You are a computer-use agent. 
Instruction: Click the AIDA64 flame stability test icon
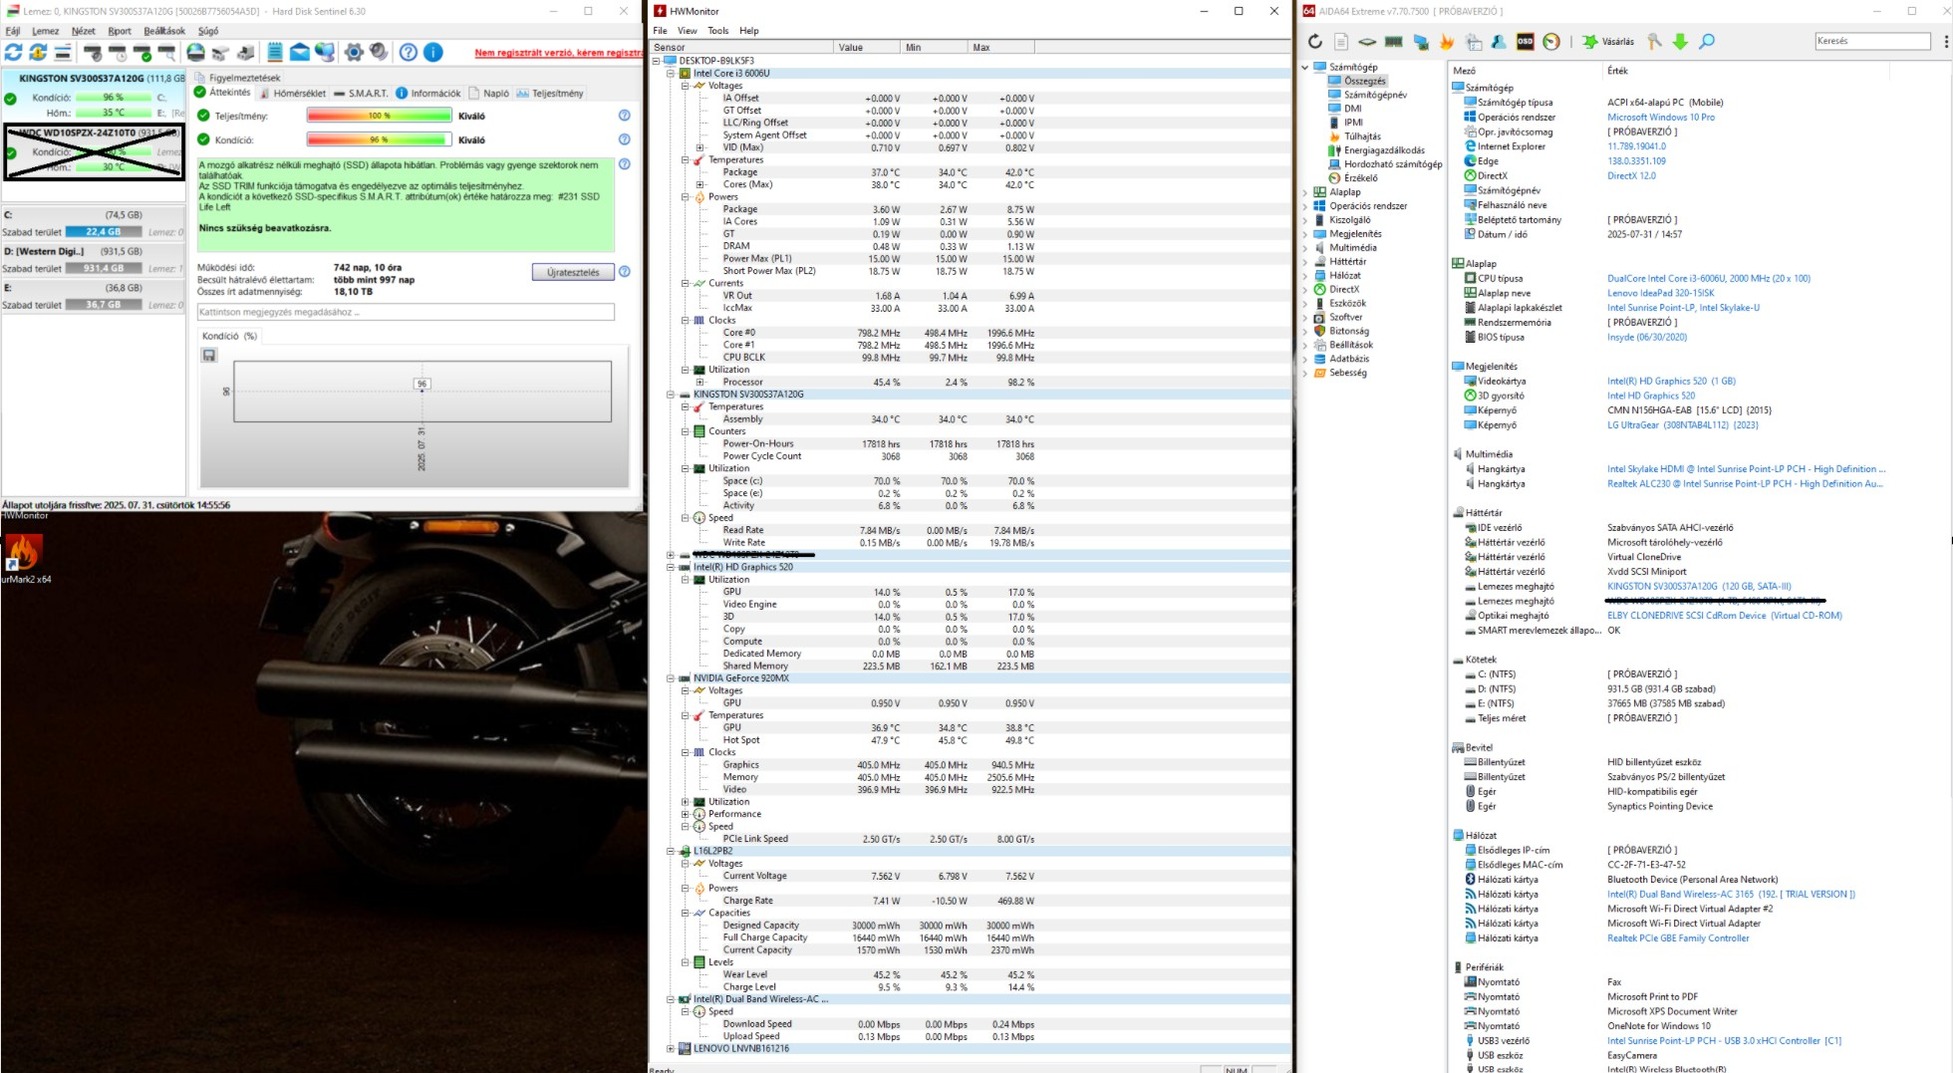1446,42
